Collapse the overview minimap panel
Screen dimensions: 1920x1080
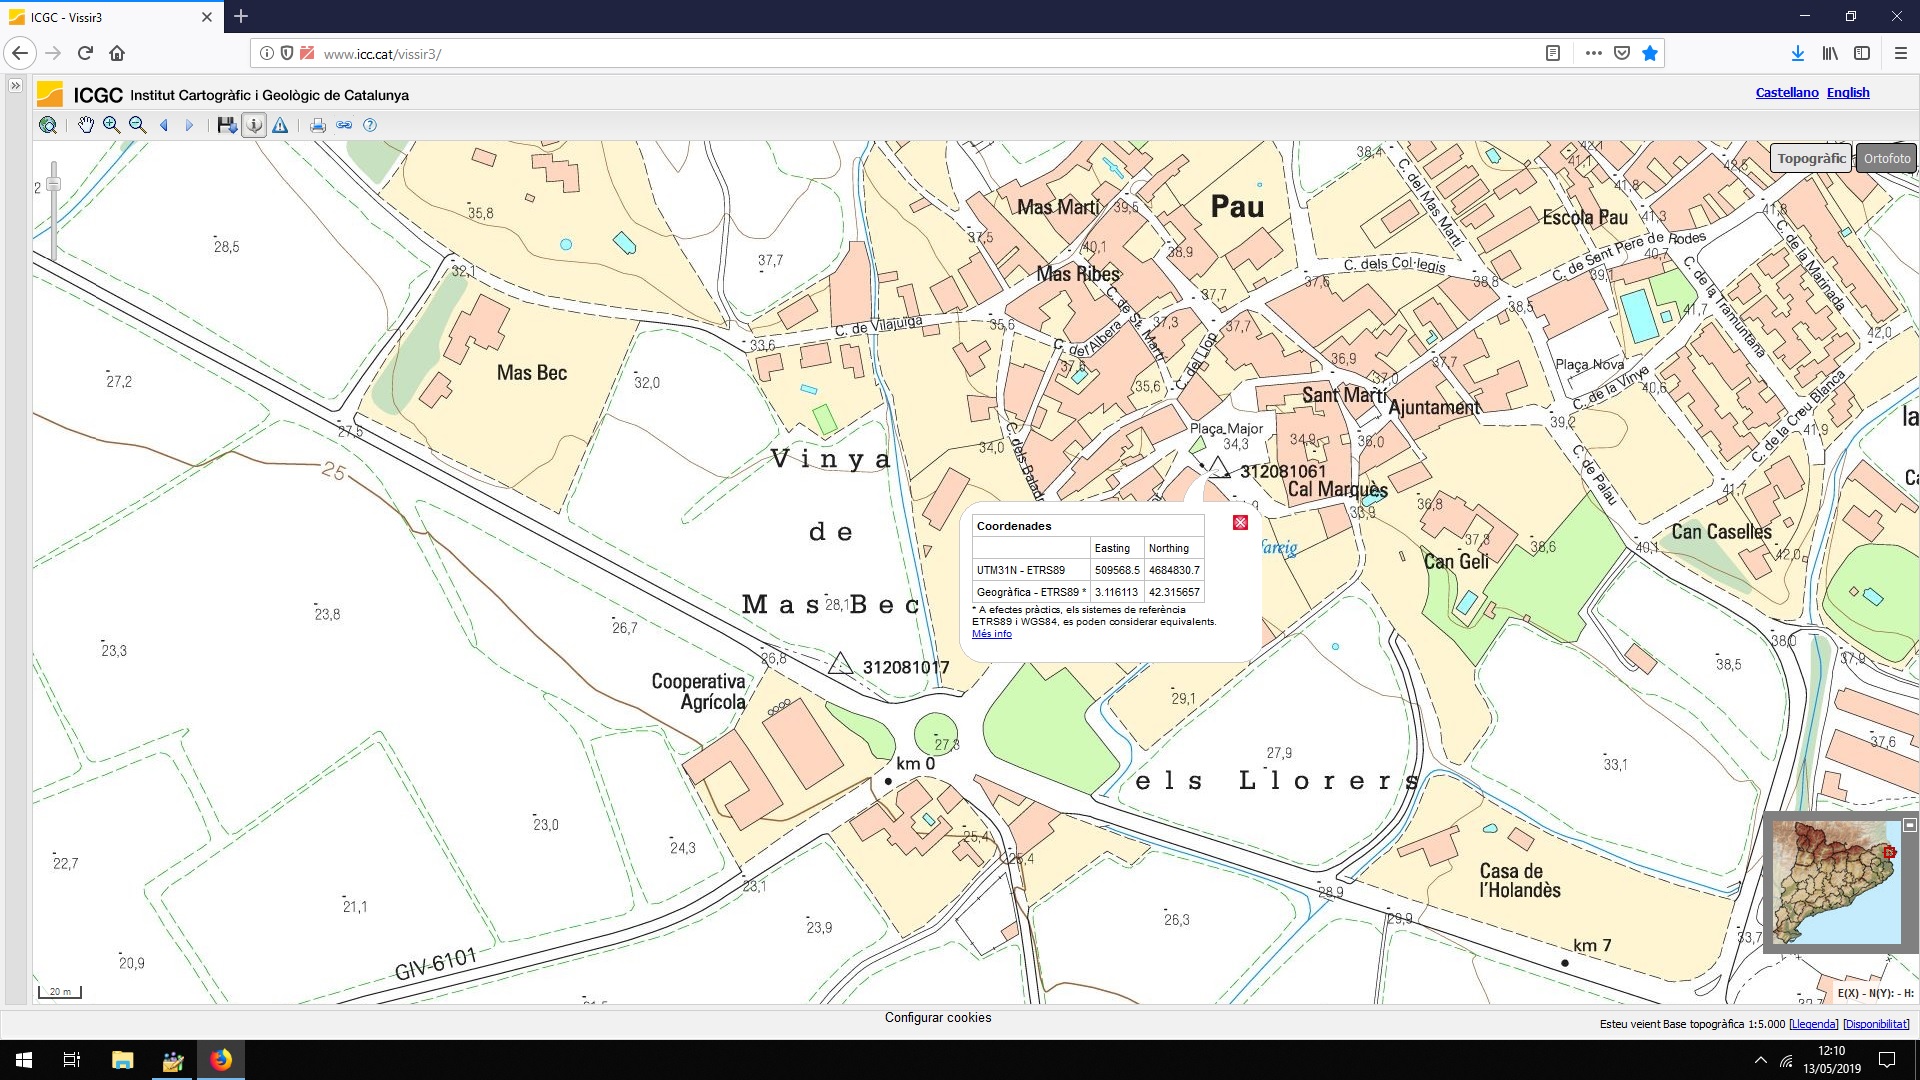point(1909,825)
